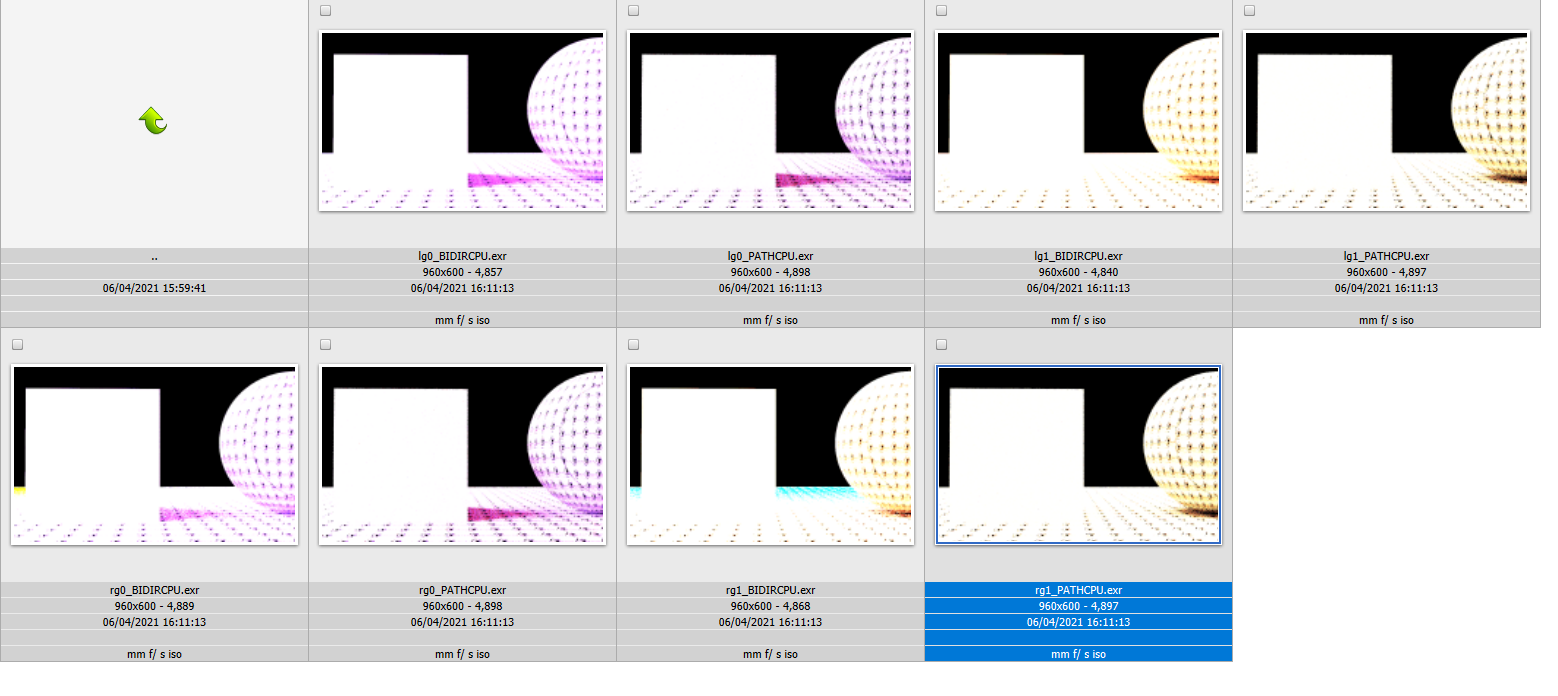Select the rg0_BIDIRCPU.exr checkbox
Screen dimensions: 1558x696
(17, 345)
